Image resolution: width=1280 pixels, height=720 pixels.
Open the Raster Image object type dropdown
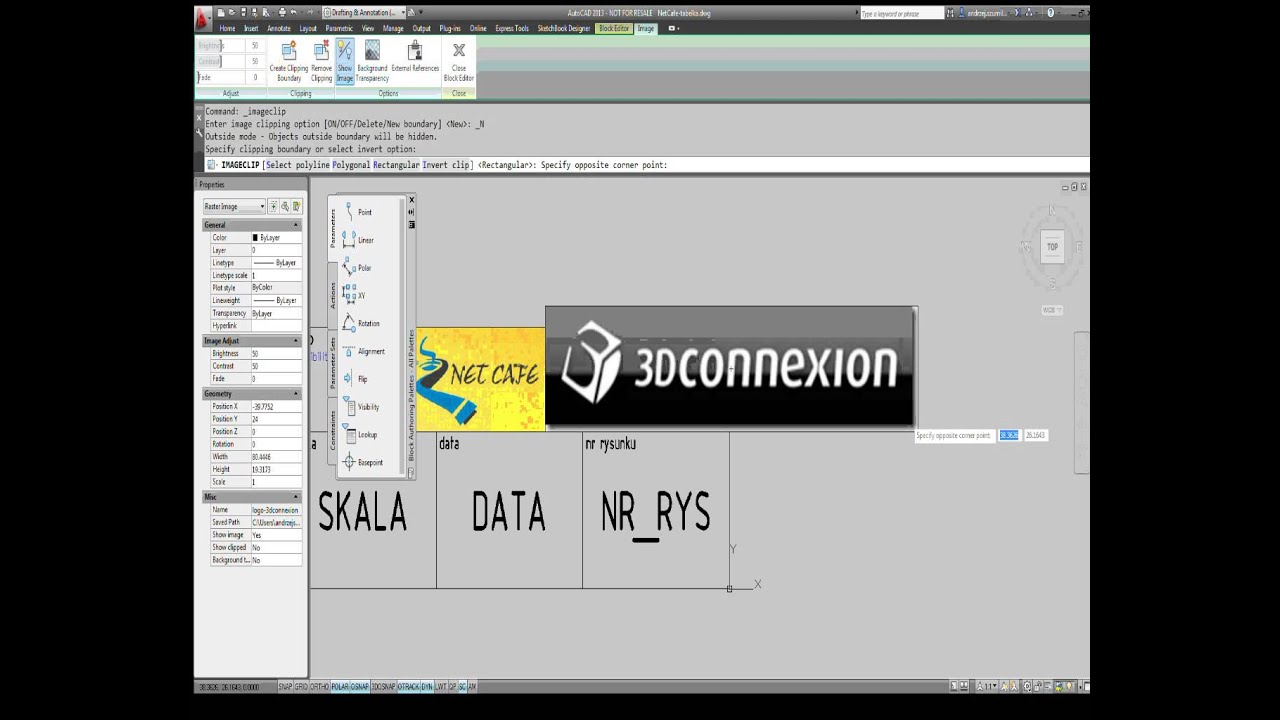tap(234, 206)
